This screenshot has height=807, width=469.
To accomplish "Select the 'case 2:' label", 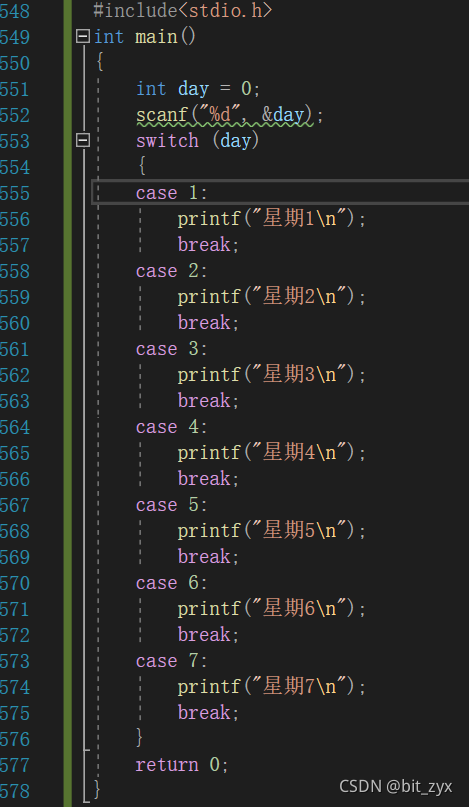I will (171, 271).
